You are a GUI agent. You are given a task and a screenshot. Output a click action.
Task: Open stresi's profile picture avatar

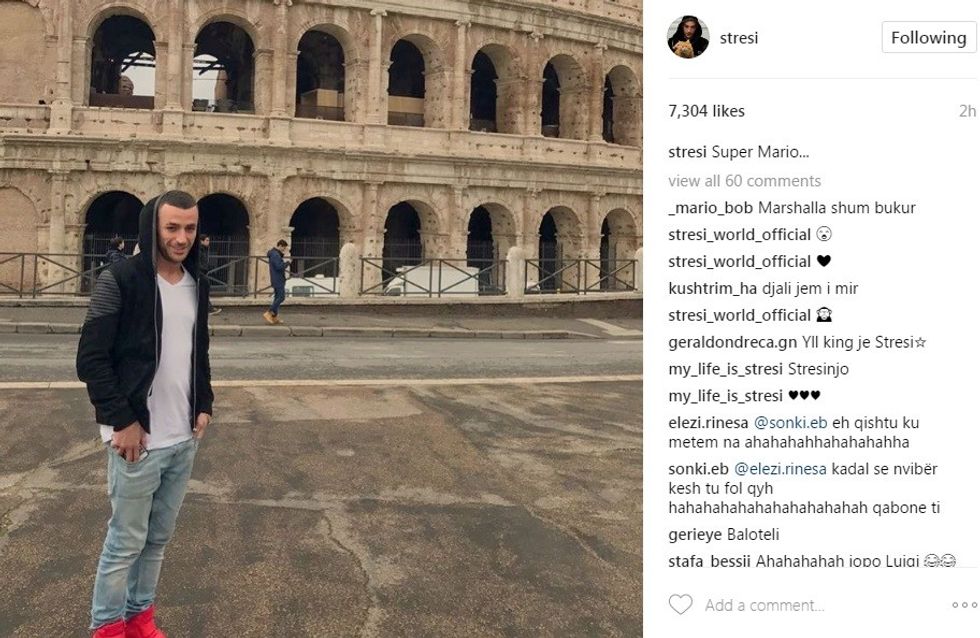(x=688, y=37)
